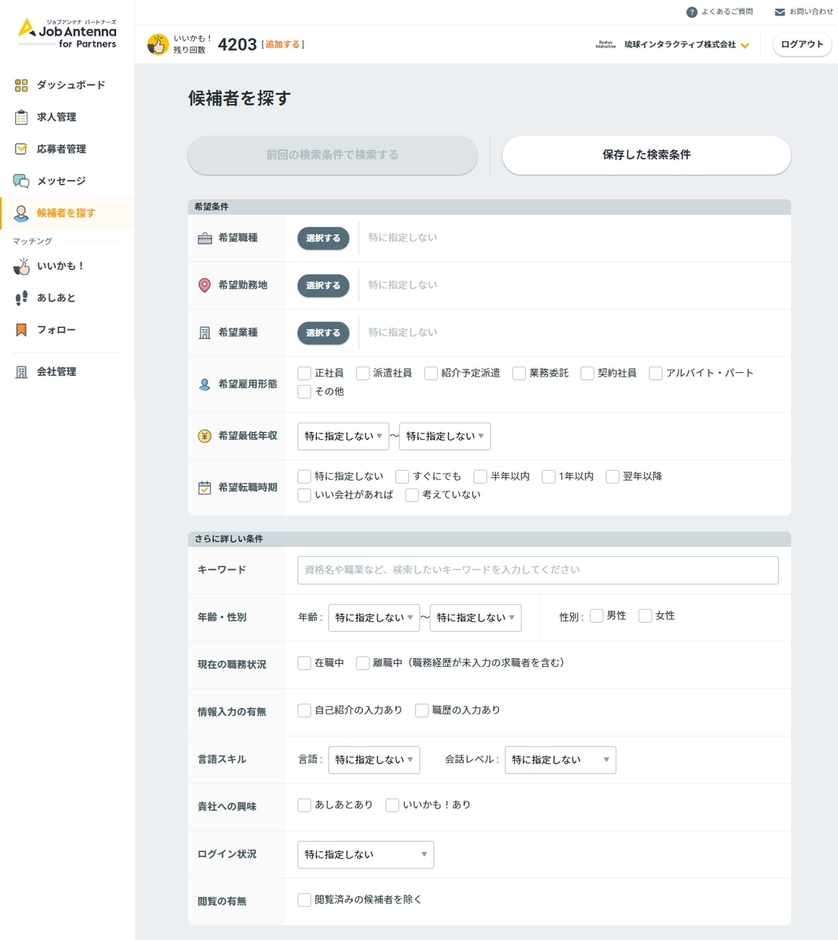This screenshot has height=940, width=838.
Task: Open the ログイン状況 dropdown
Action: pyautogui.click(x=365, y=854)
